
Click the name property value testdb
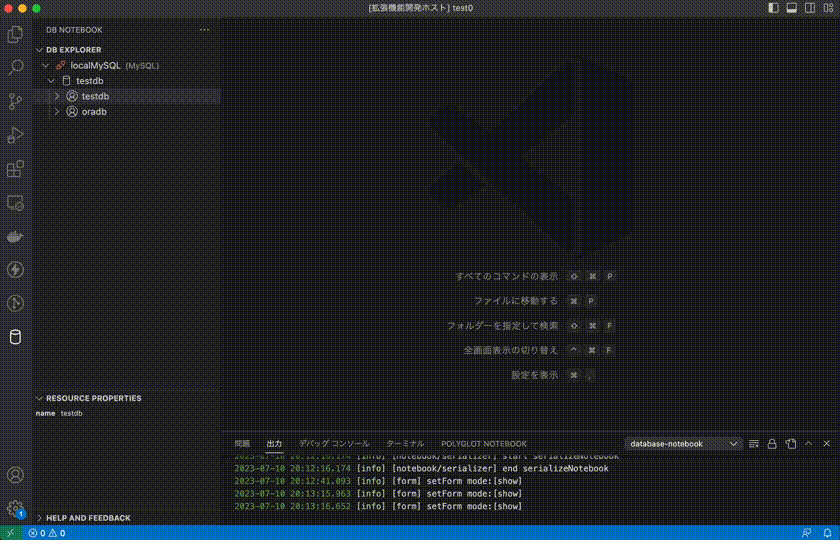[71, 414]
